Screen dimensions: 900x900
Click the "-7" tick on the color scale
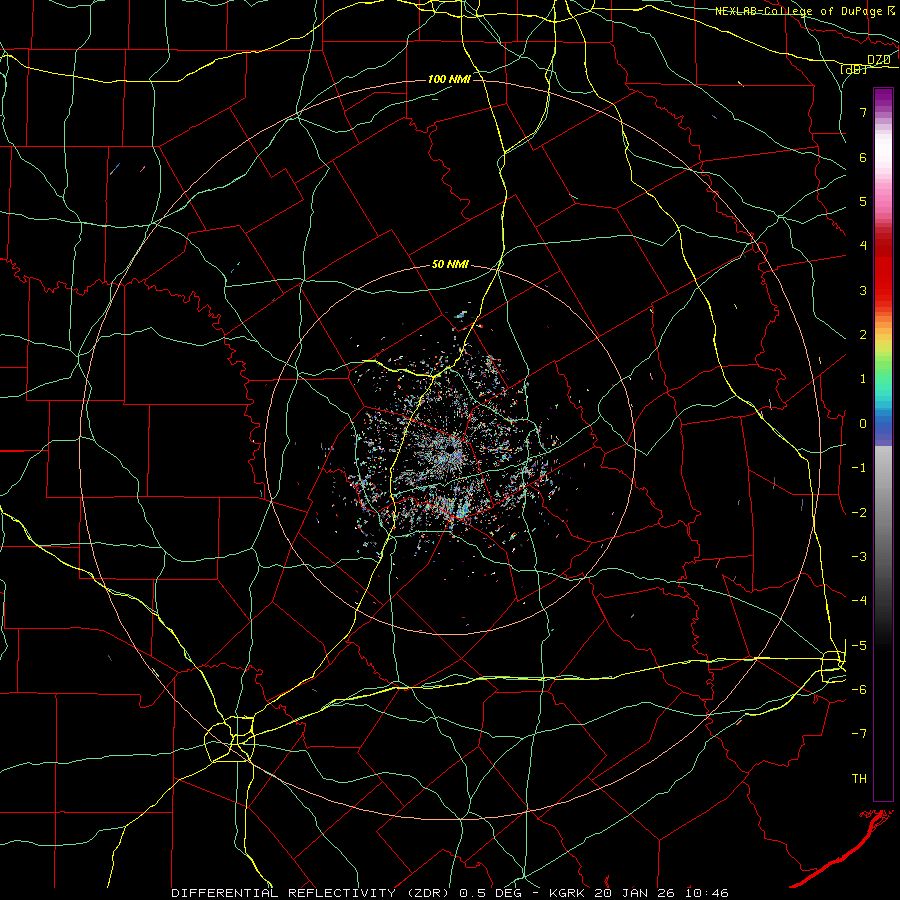click(859, 734)
